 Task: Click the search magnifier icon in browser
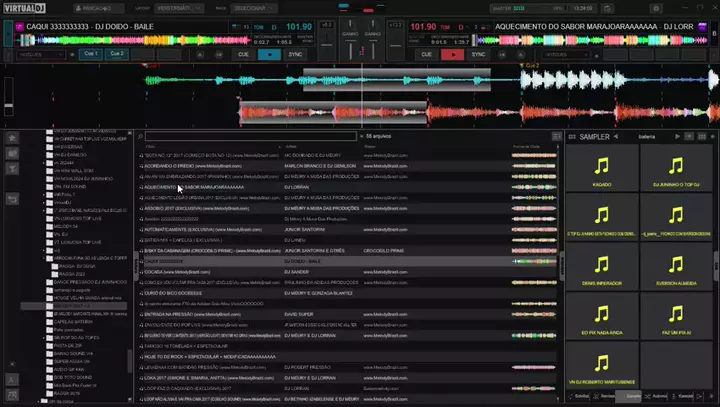pos(141,136)
